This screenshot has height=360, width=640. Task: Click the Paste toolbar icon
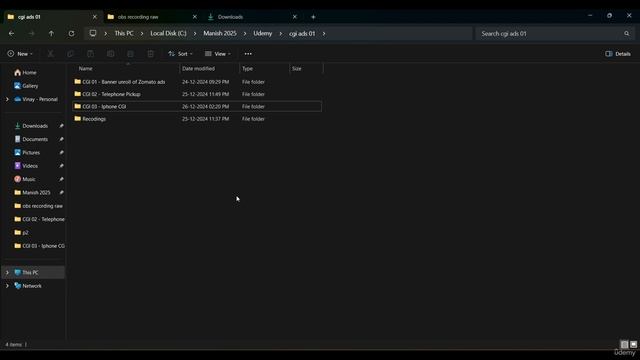point(91,54)
